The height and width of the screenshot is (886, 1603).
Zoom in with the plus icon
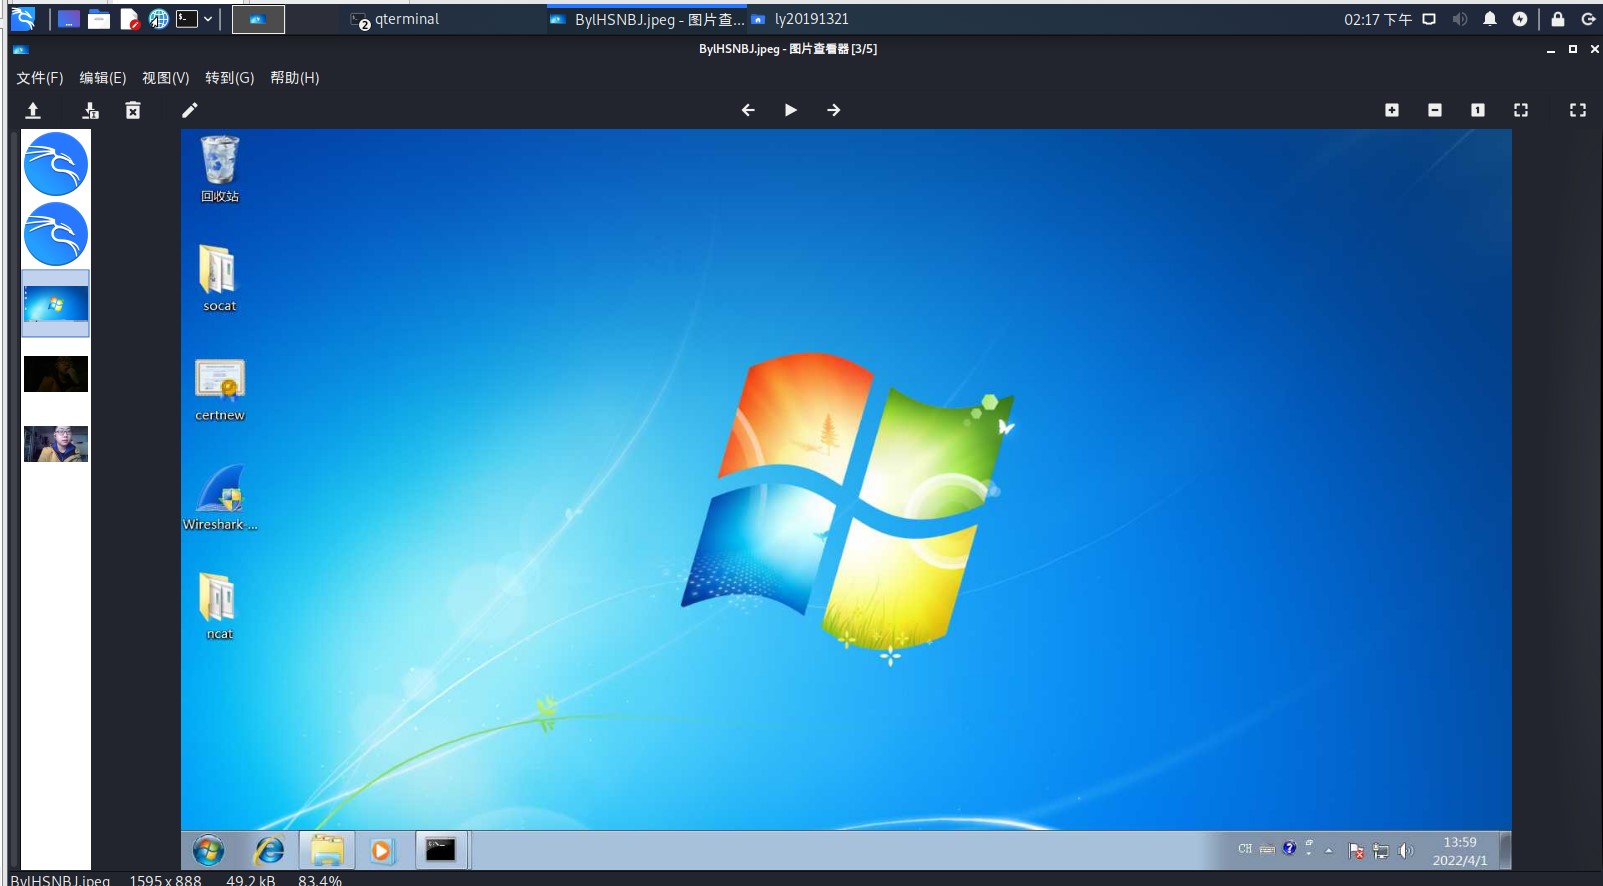pos(1392,110)
